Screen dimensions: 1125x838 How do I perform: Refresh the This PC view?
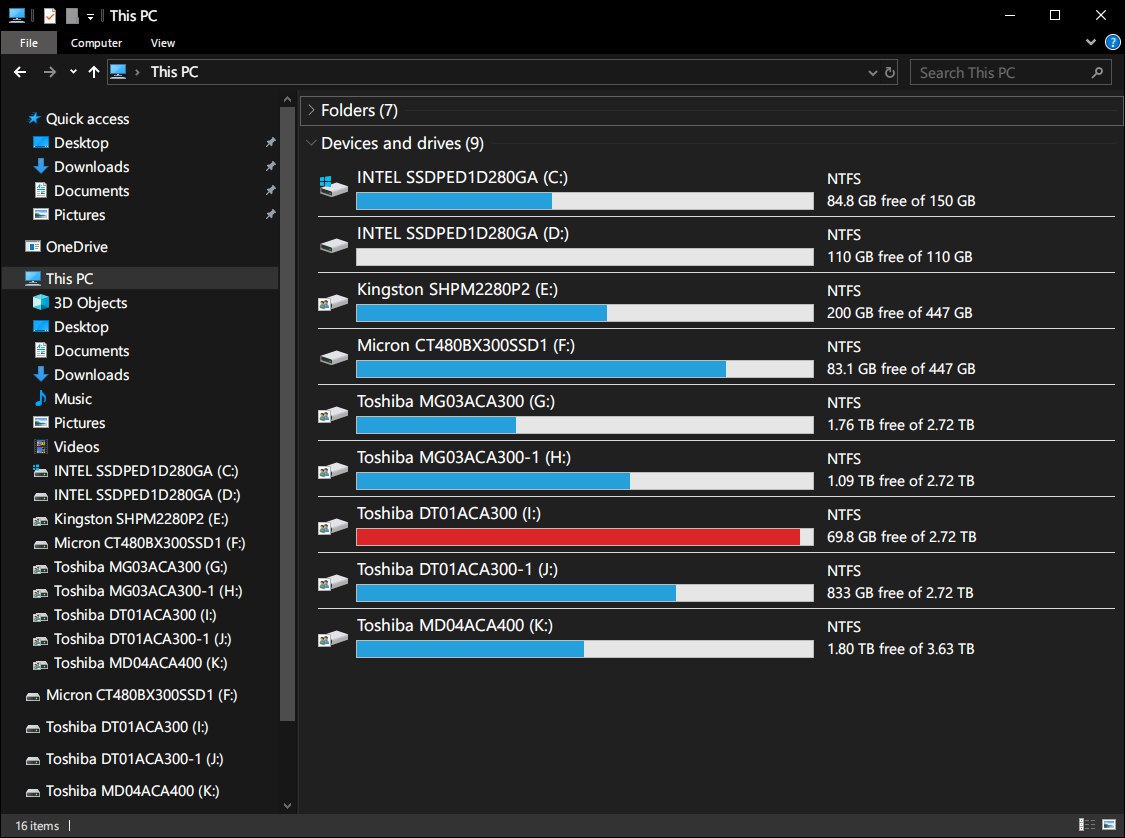coord(890,72)
